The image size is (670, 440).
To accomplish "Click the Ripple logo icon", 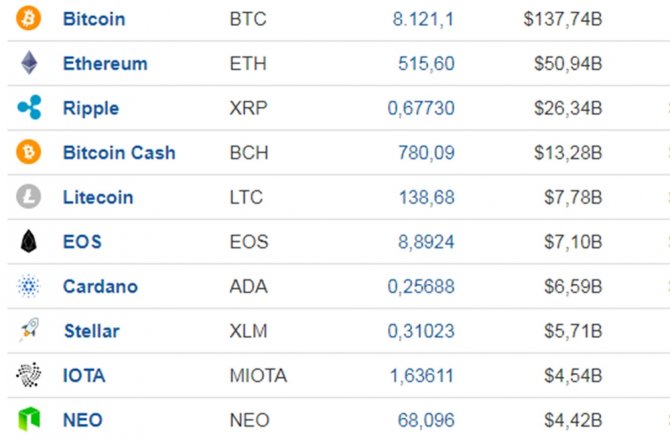I will pos(29,108).
